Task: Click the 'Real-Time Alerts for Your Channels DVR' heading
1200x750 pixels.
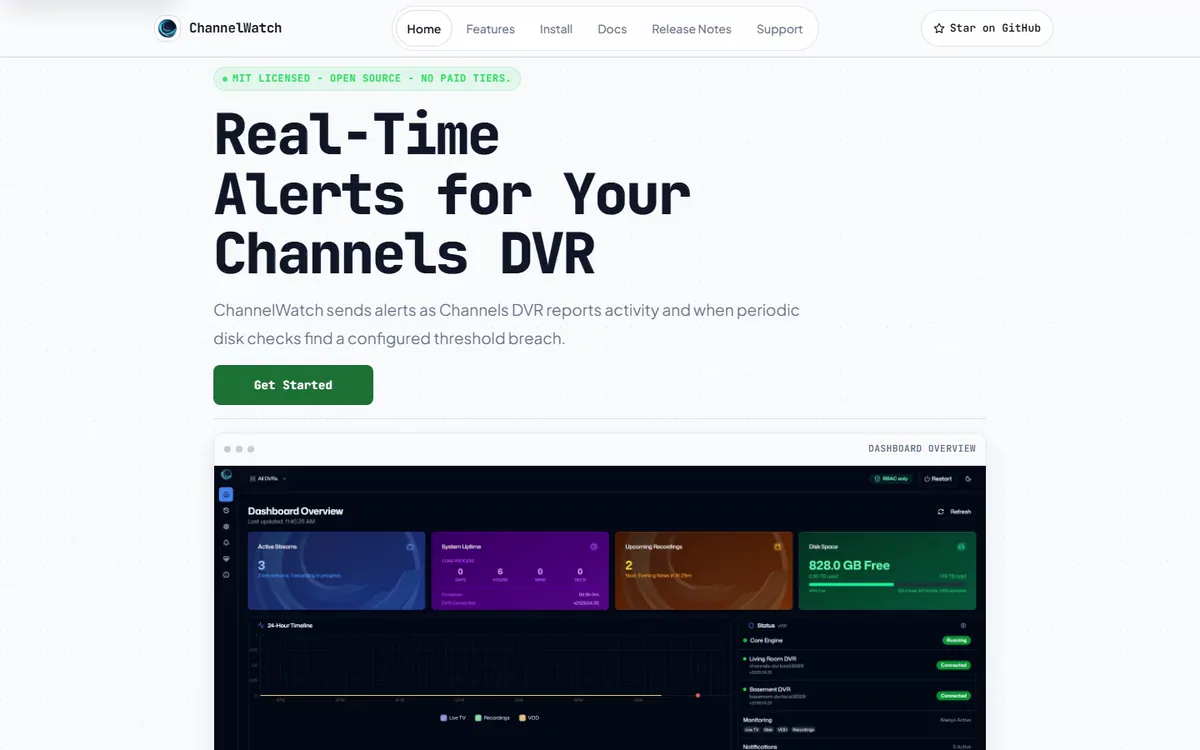Action: (452, 194)
